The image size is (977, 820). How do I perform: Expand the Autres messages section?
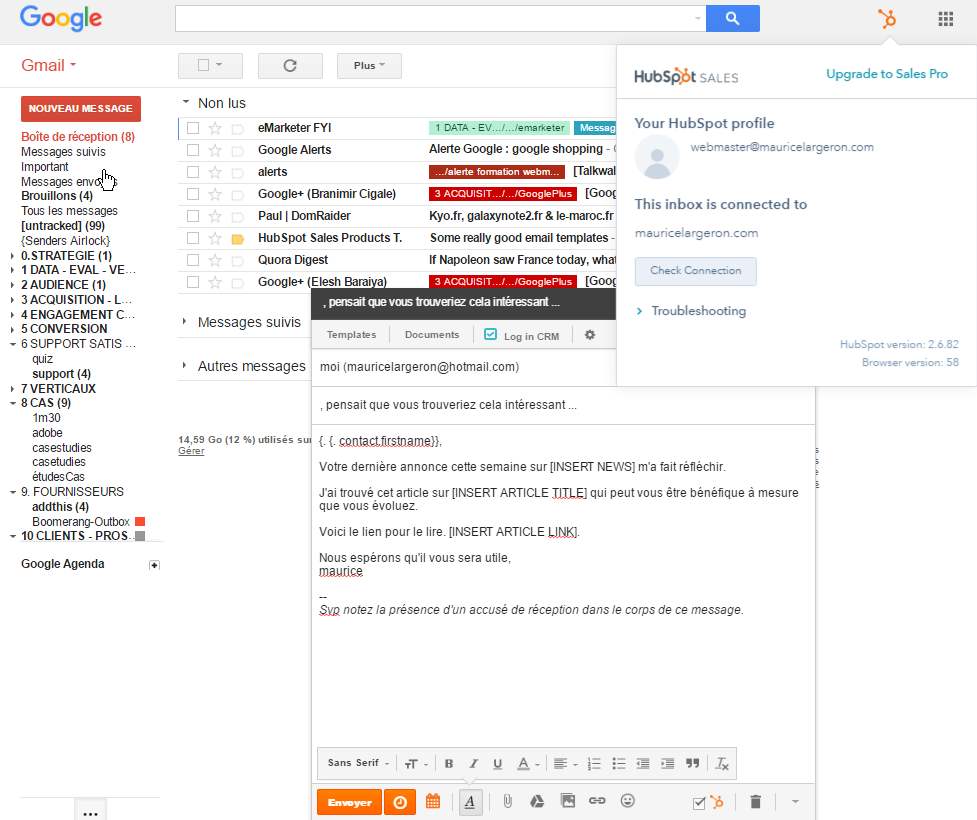coord(184,365)
